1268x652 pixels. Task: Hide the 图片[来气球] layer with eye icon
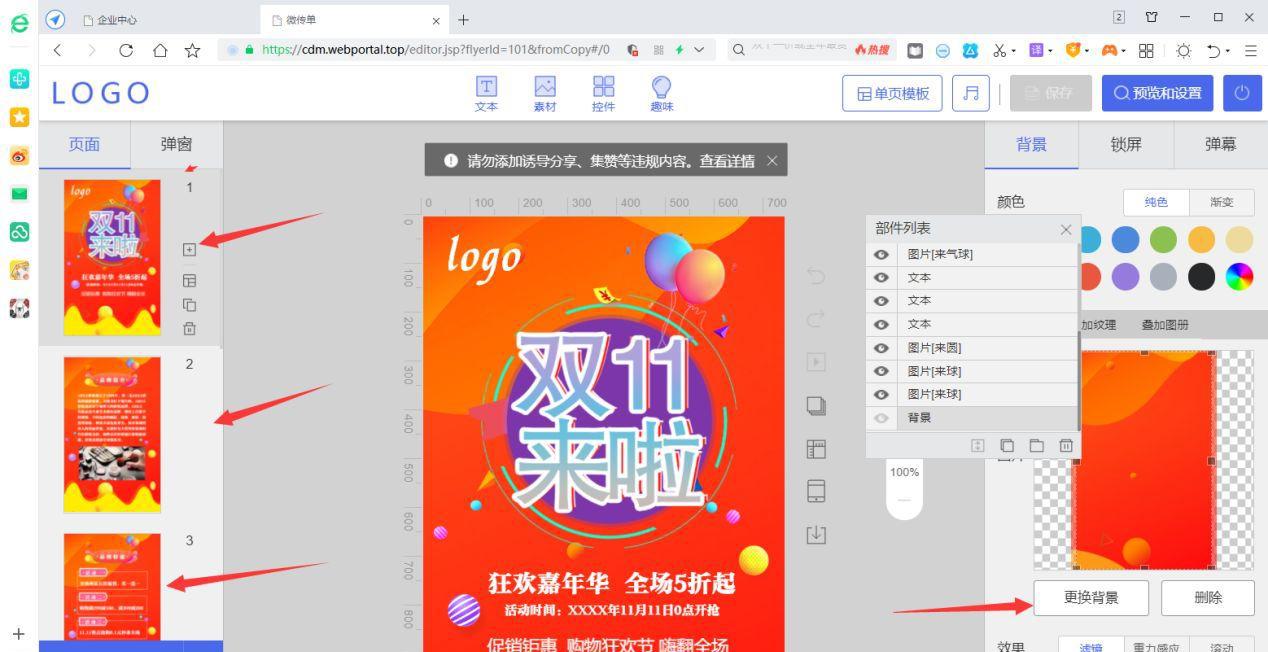[x=881, y=255]
